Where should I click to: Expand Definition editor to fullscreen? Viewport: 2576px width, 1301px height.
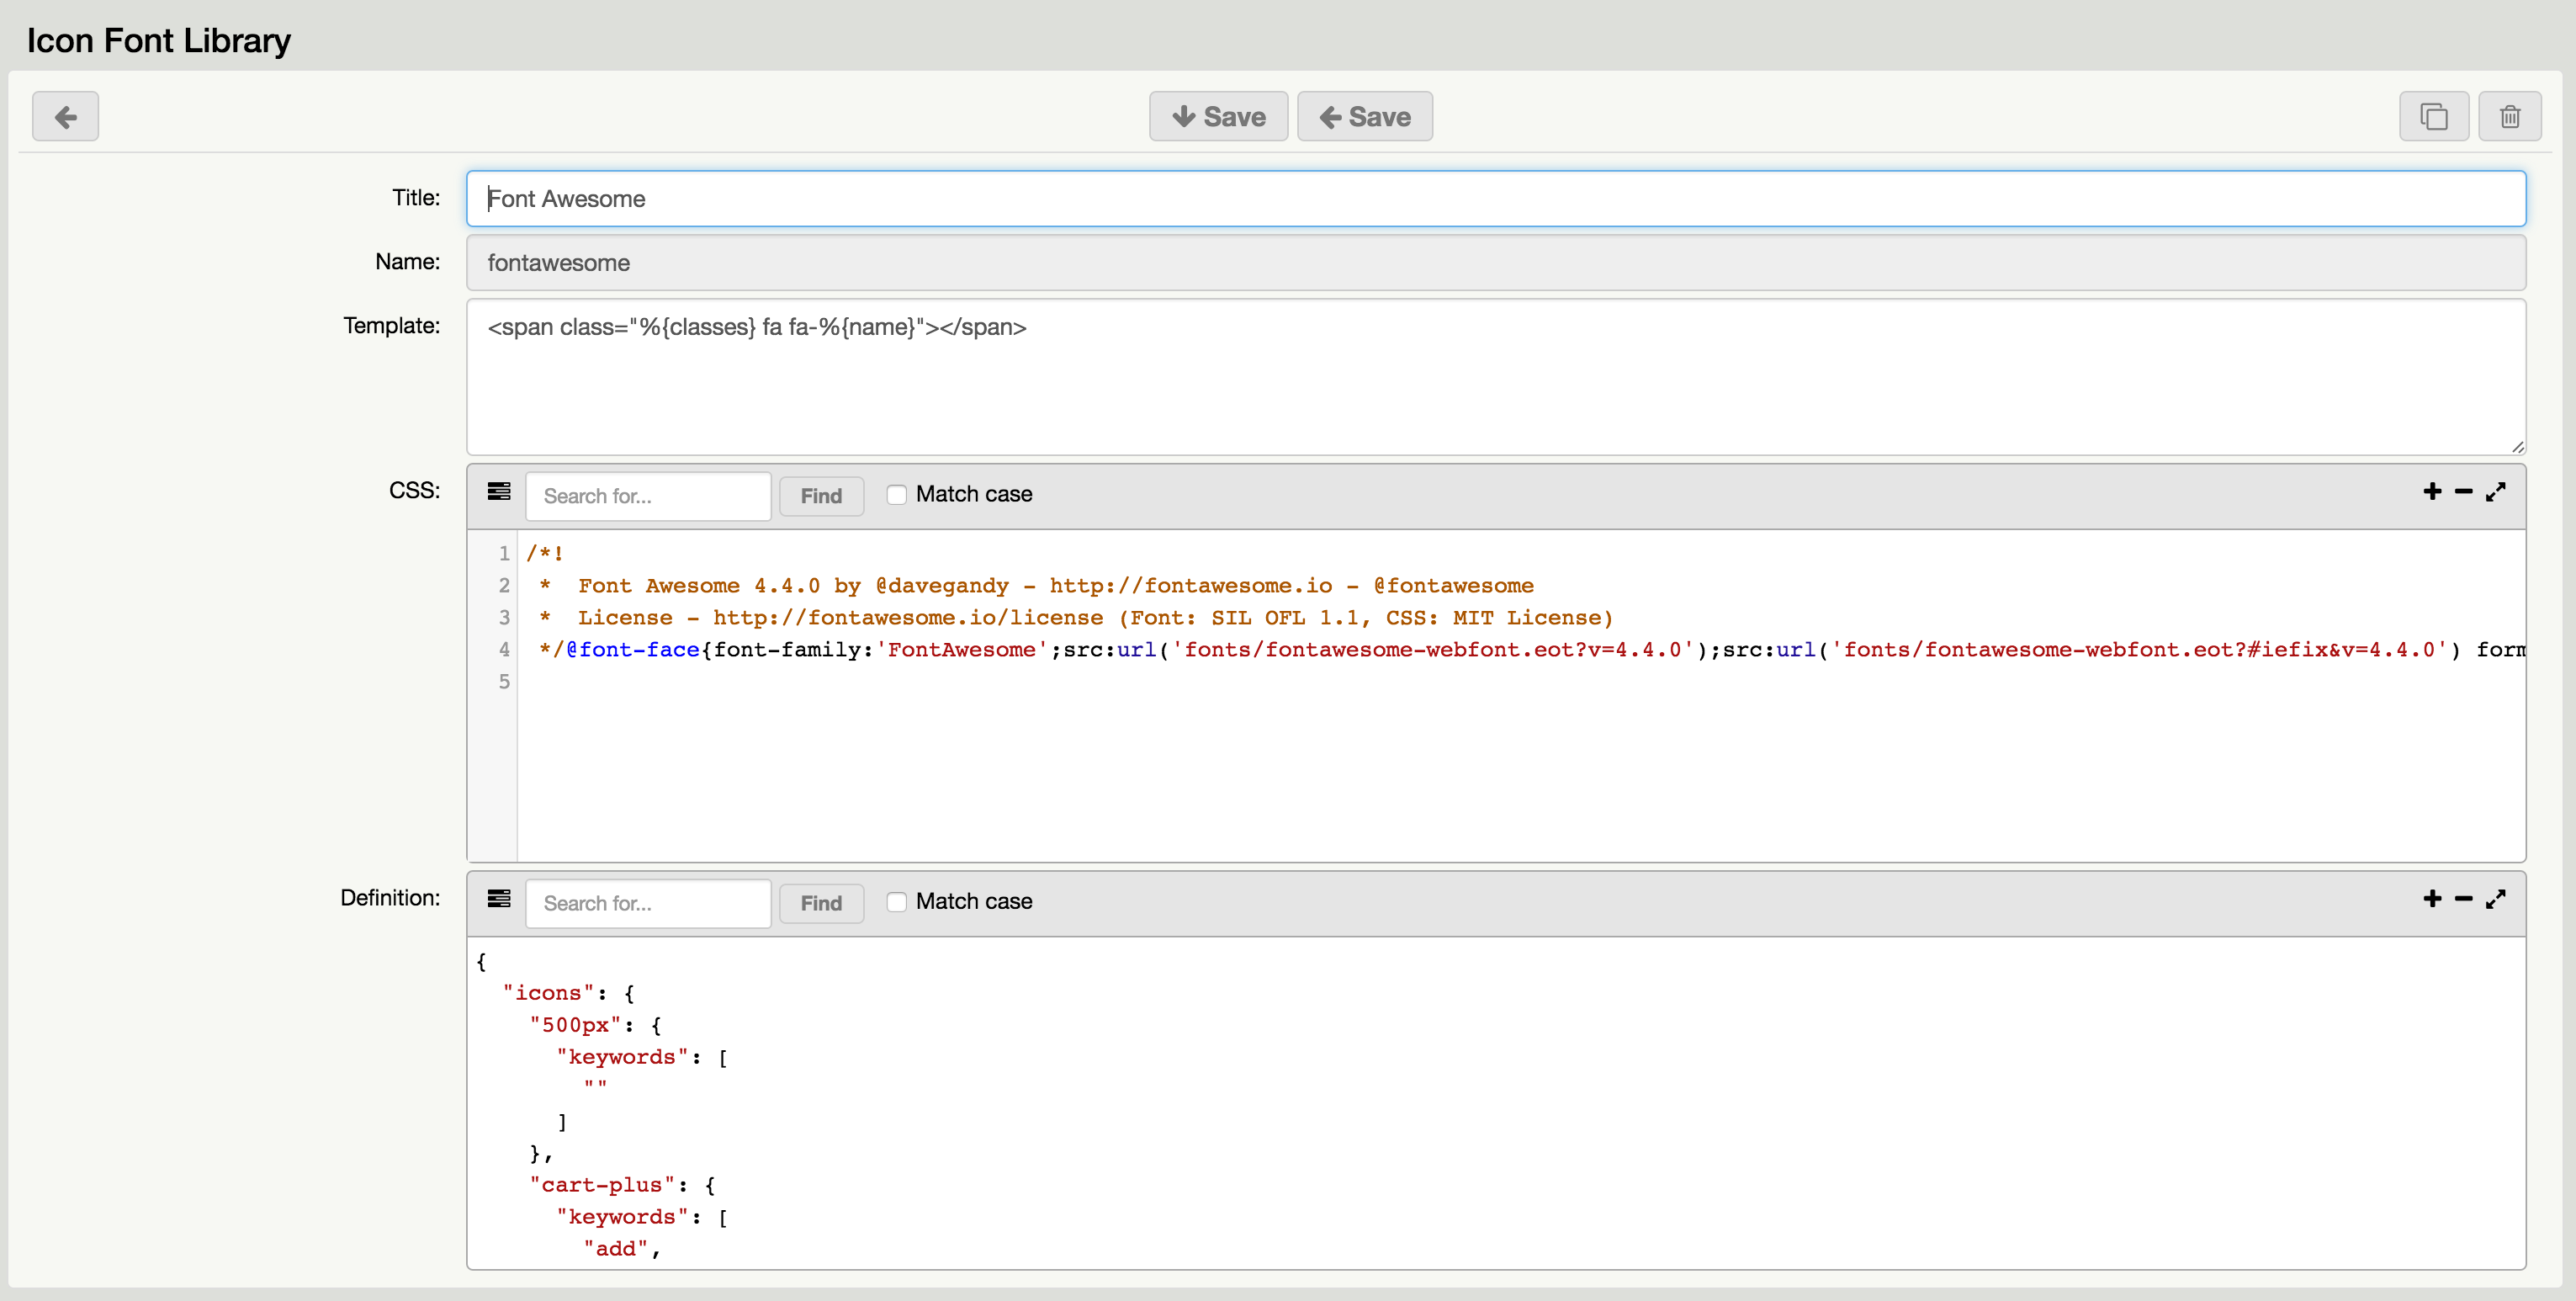coord(2496,899)
